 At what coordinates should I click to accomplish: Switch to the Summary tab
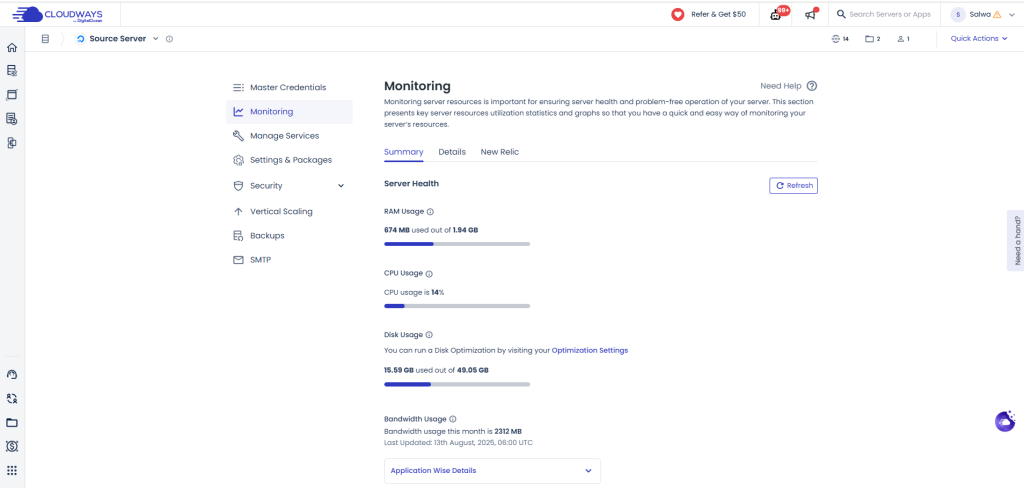tap(404, 152)
